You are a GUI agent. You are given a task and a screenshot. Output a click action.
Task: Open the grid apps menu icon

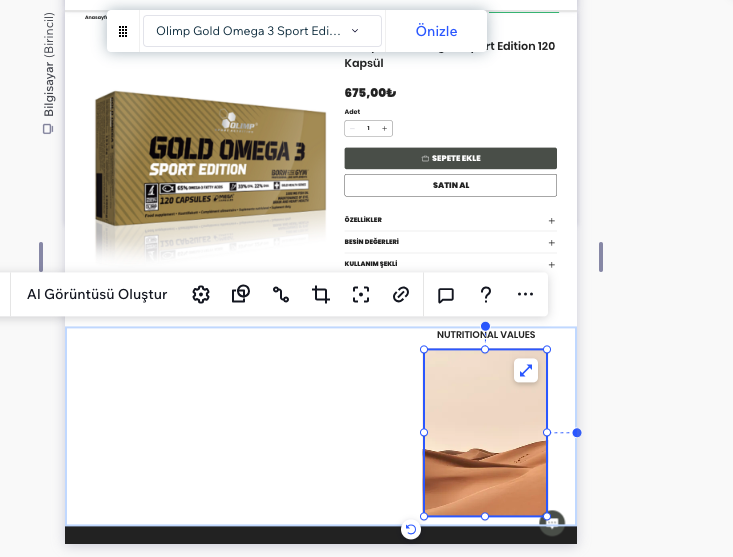(123, 31)
